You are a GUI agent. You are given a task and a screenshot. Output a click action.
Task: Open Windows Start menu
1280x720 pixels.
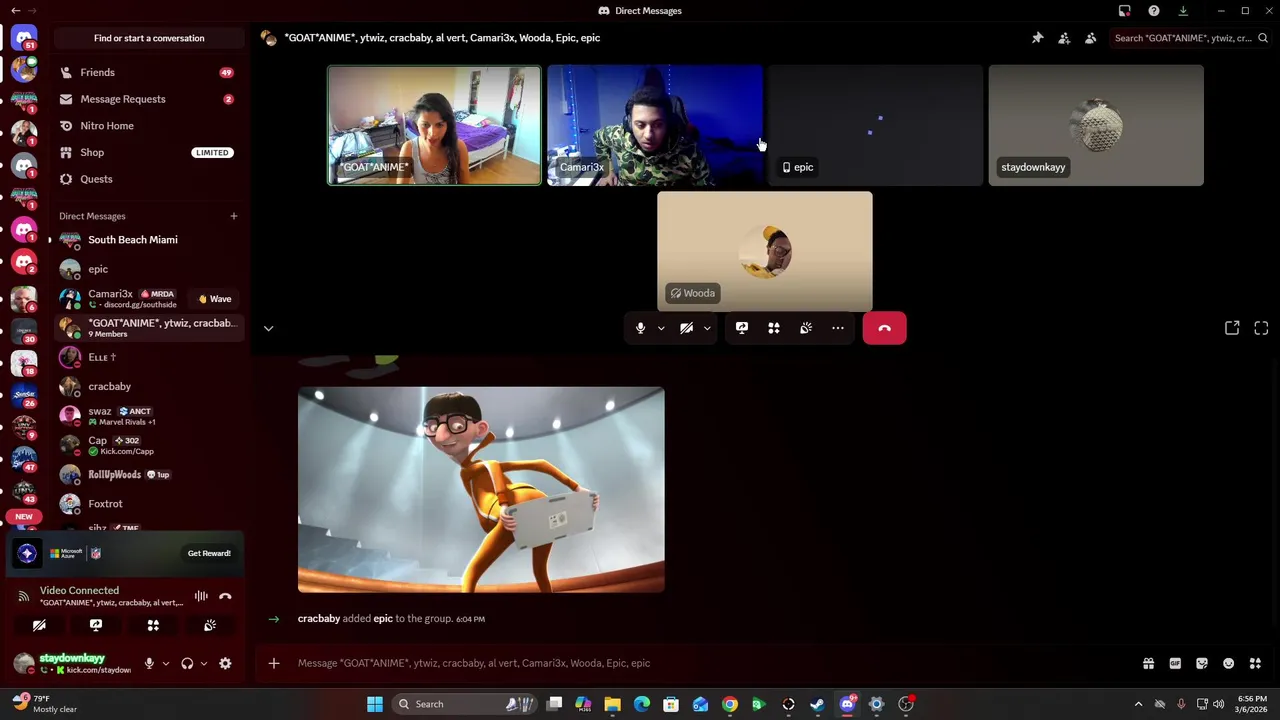click(x=374, y=704)
